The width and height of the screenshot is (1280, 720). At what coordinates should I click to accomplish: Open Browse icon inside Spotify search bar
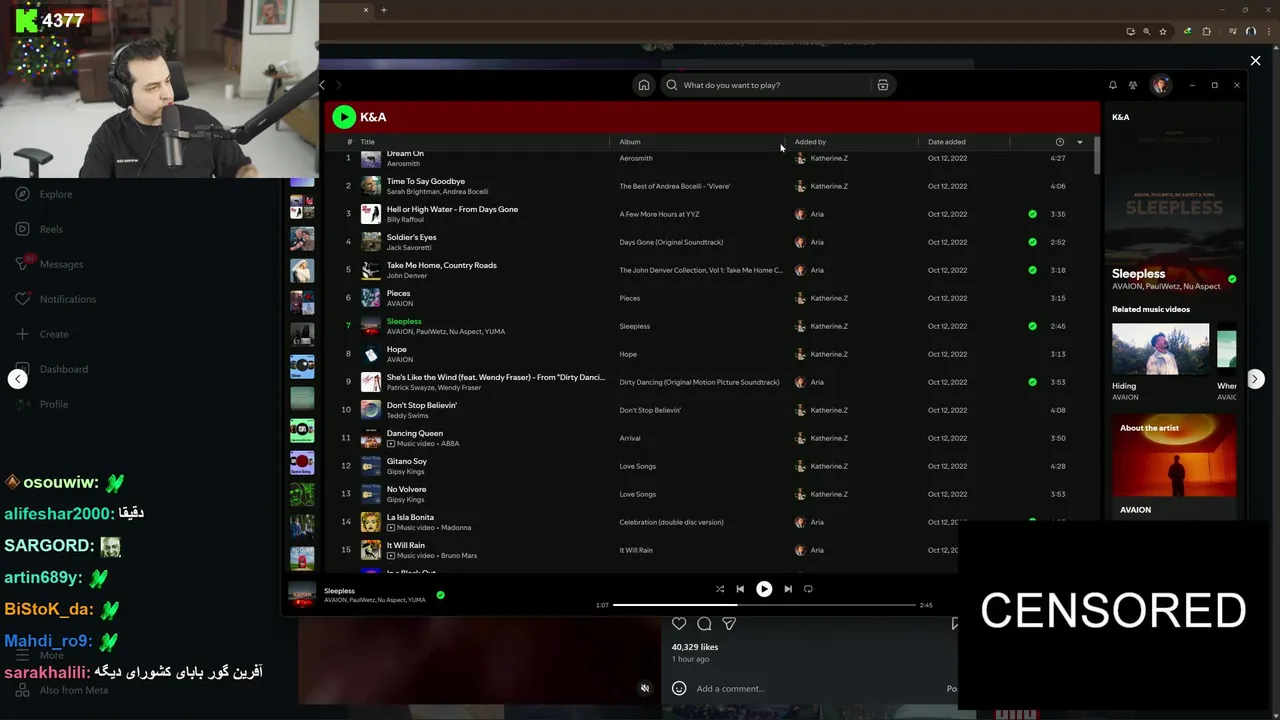[883, 85]
